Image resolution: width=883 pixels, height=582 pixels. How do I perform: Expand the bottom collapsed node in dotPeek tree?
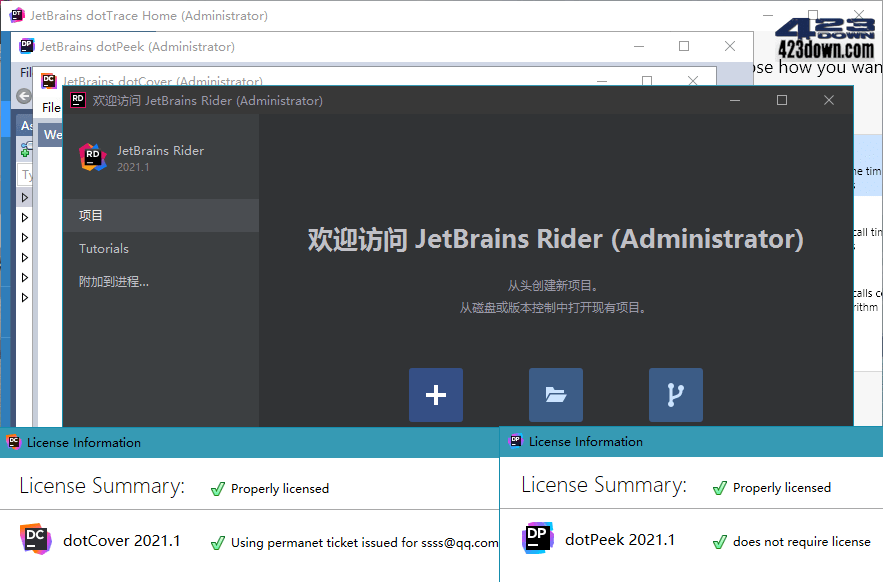[x=24, y=296]
